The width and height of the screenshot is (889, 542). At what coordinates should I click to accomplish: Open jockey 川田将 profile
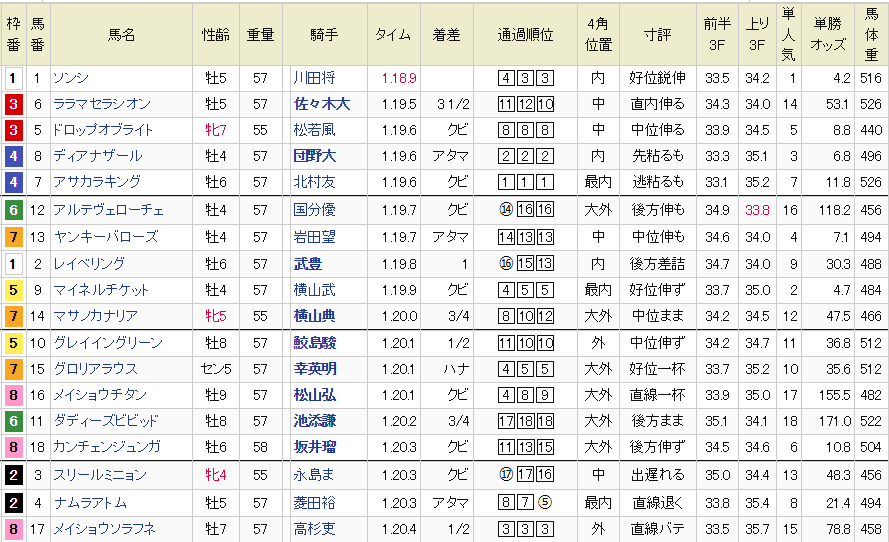coord(313,78)
